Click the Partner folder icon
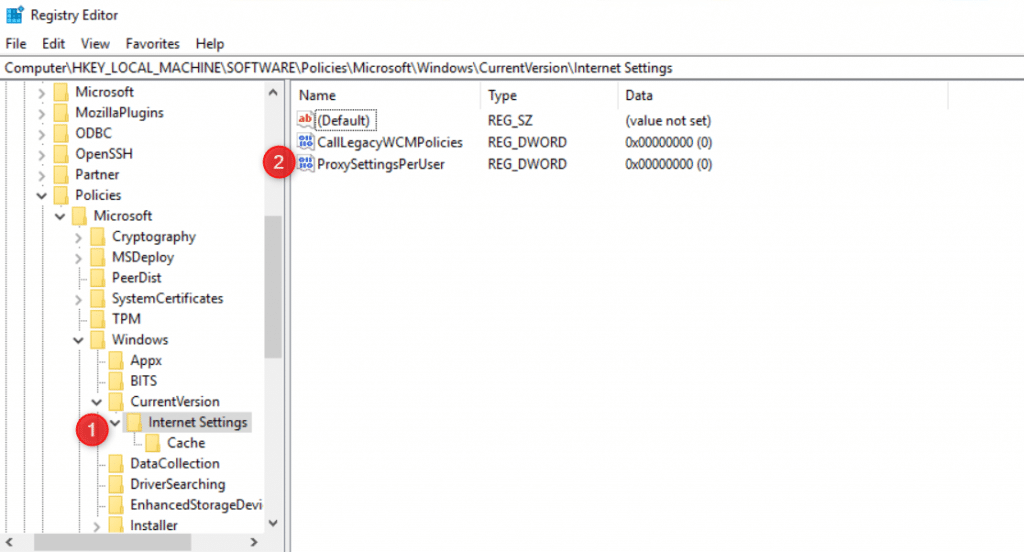1024x552 pixels. (61, 174)
